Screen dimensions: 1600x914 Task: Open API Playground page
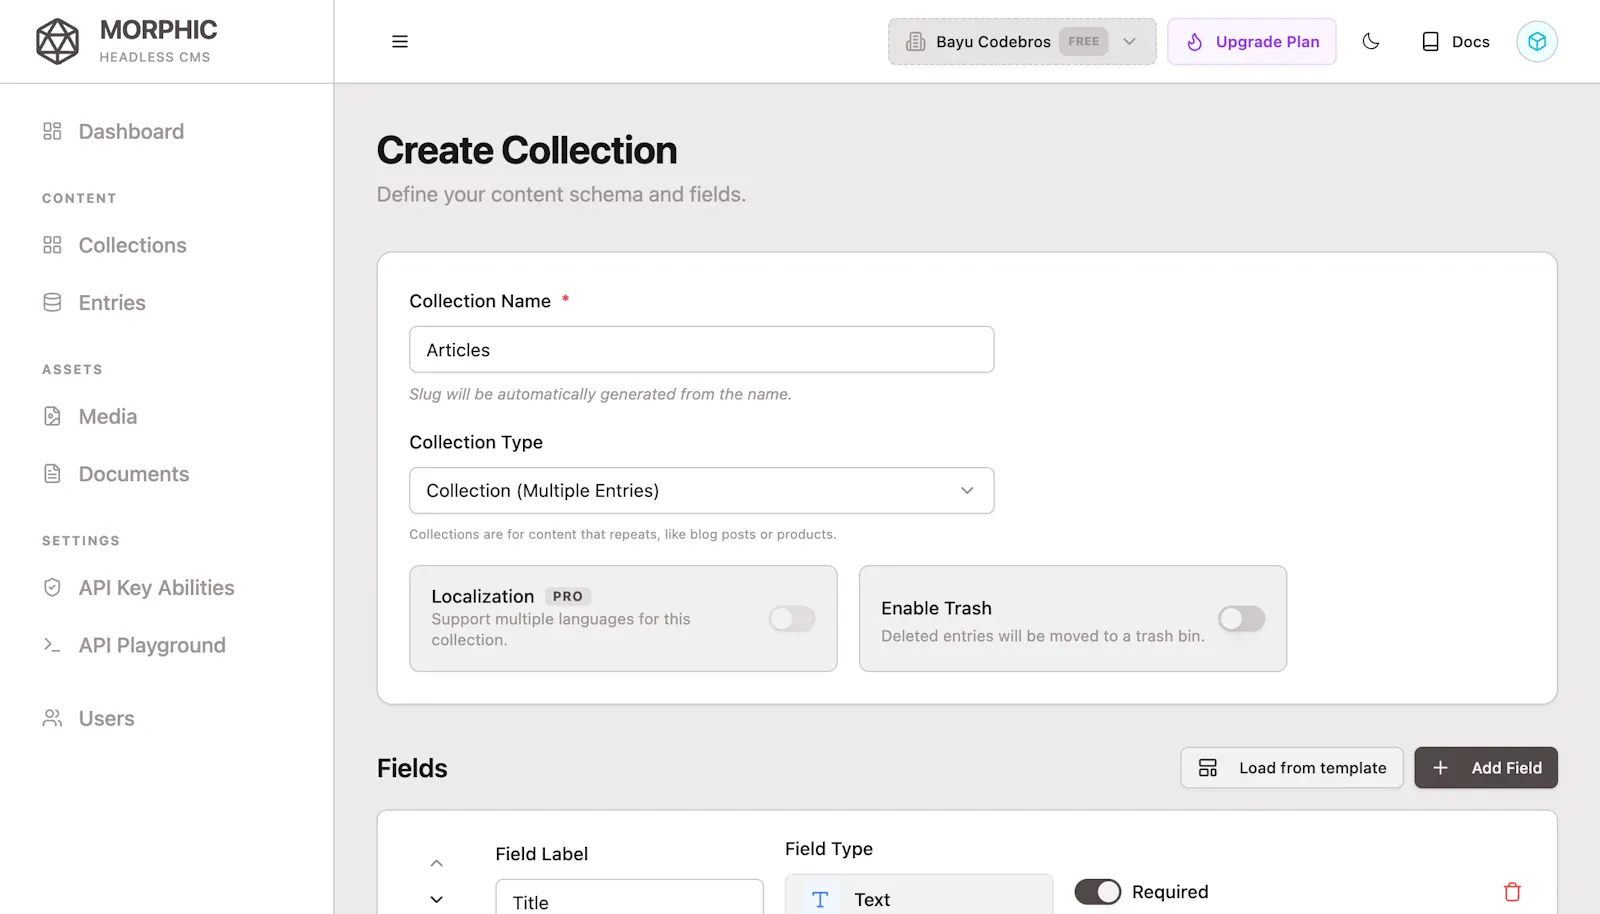[152, 645]
